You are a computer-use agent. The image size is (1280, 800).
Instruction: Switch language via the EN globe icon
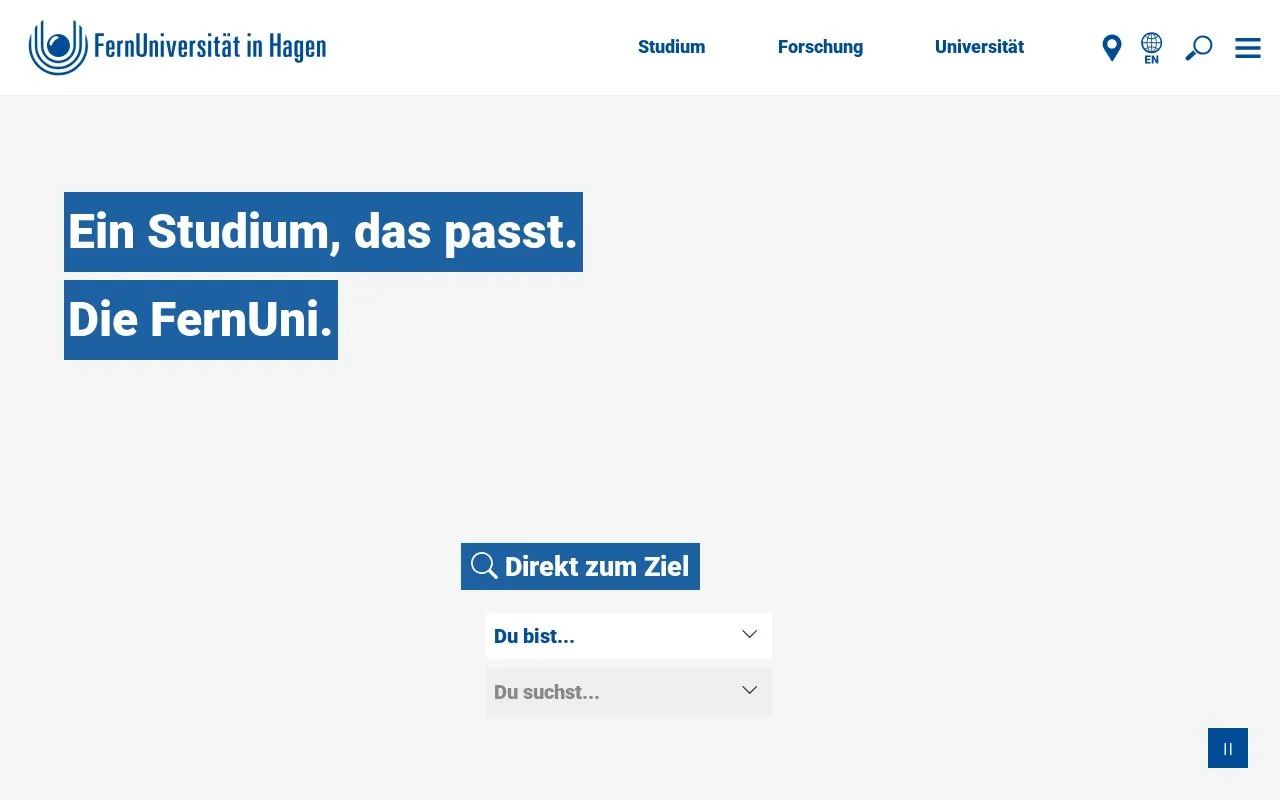coord(1152,48)
